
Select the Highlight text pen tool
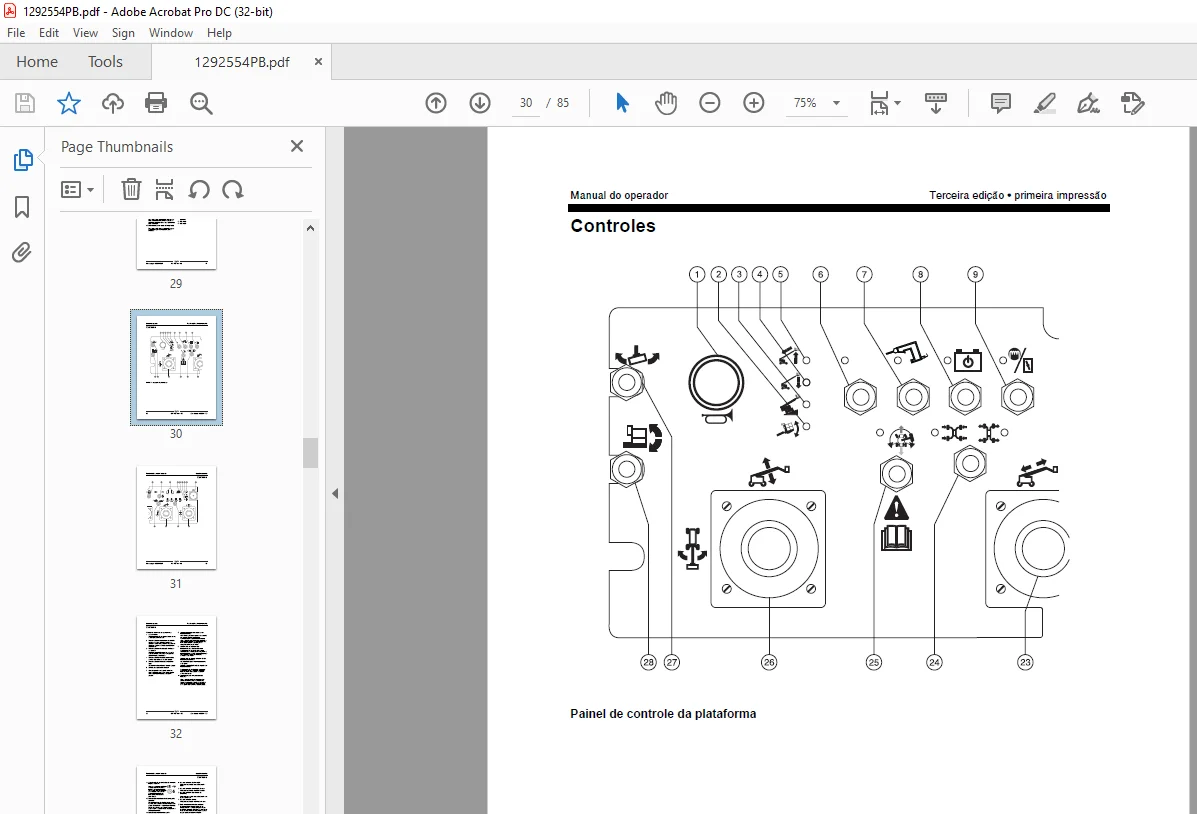1044,103
